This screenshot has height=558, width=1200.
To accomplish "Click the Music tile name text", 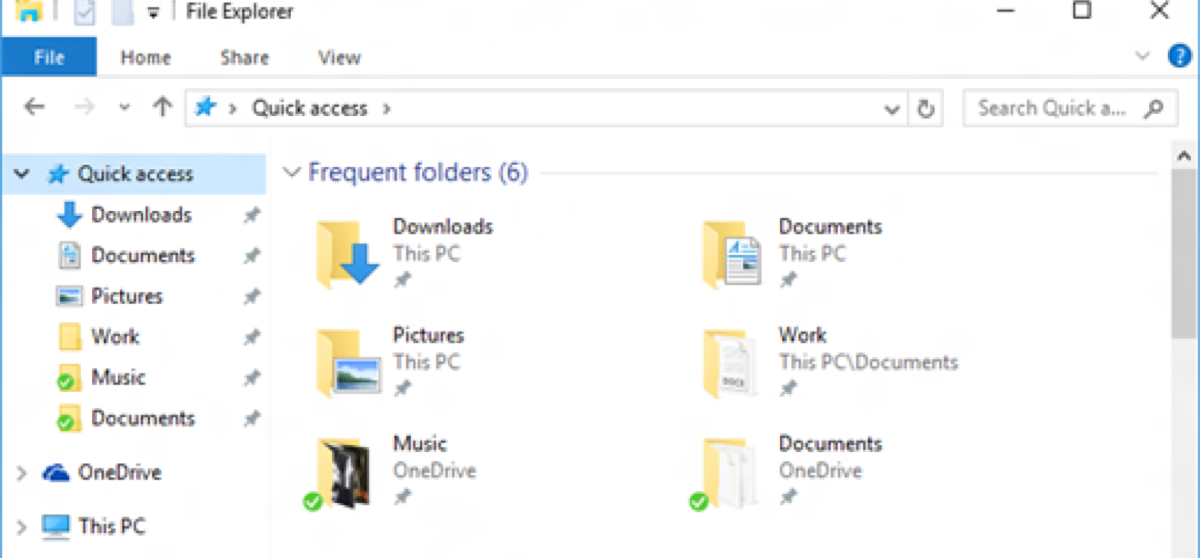I will pos(420,444).
